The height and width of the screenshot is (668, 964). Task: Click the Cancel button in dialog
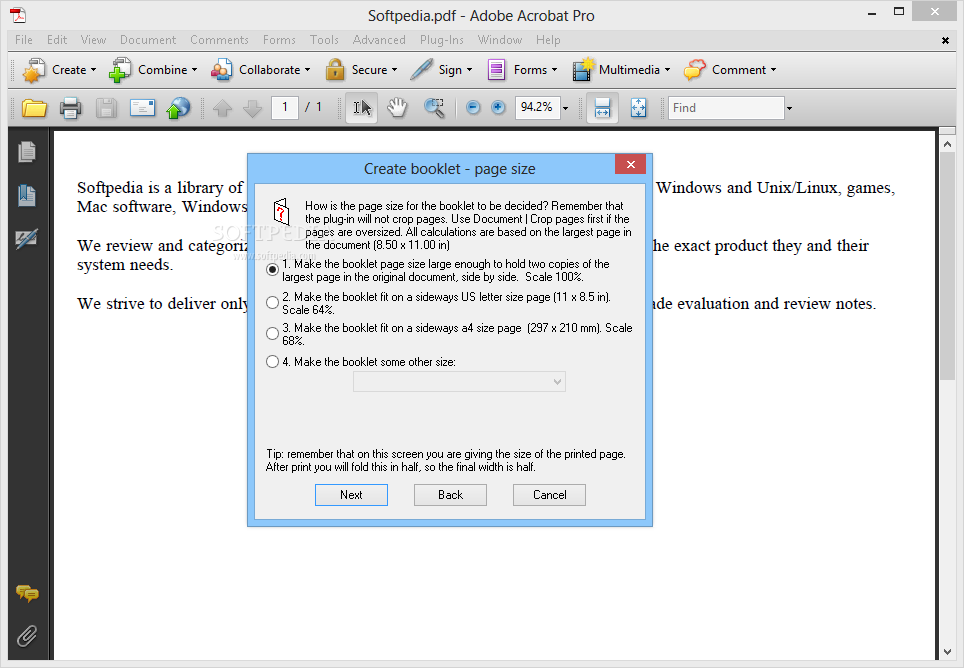coord(549,495)
